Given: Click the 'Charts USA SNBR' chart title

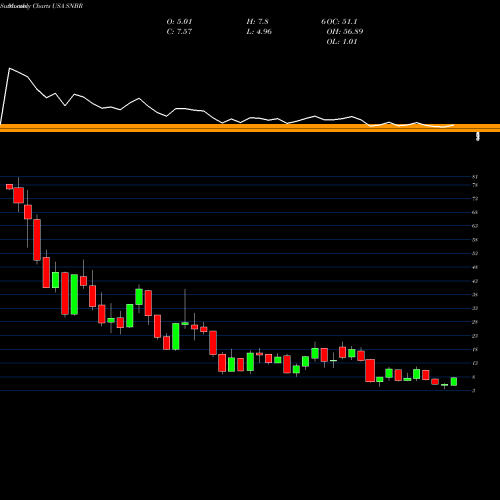Looking at the screenshot, I should click(x=58, y=6).
